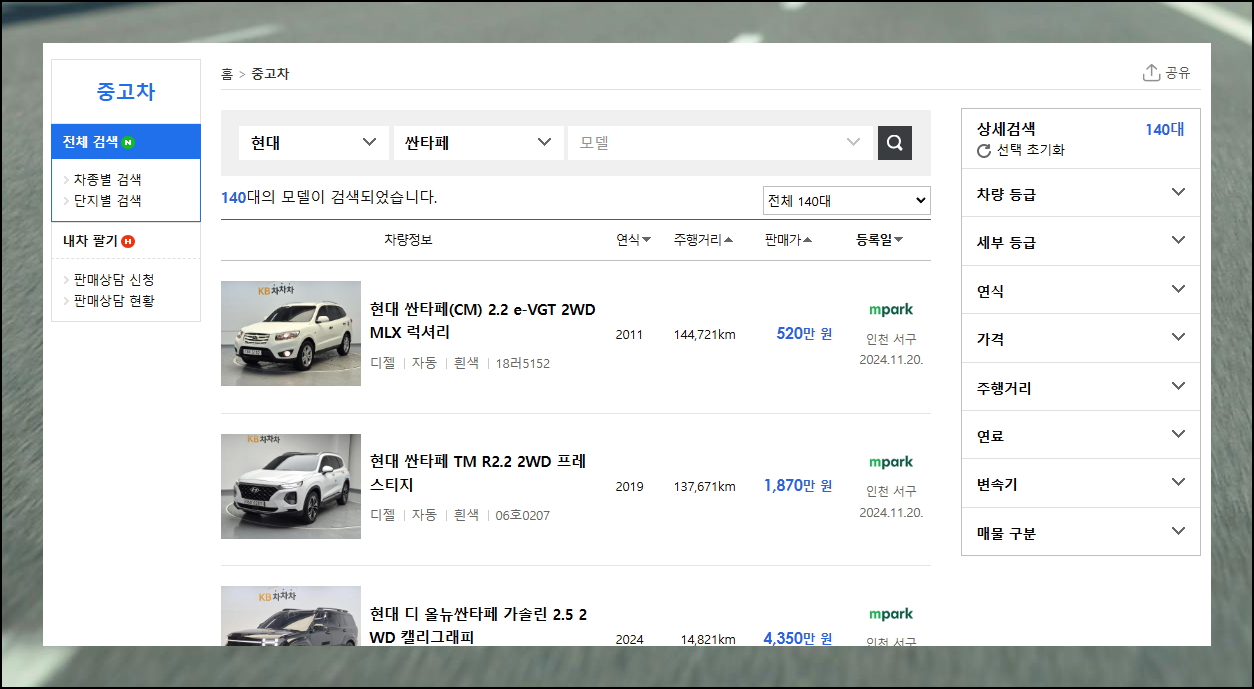The width and height of the screenshot is (1254, 689).
Task: Click the 차량정보 column header
Action: (x=408, y=240)
